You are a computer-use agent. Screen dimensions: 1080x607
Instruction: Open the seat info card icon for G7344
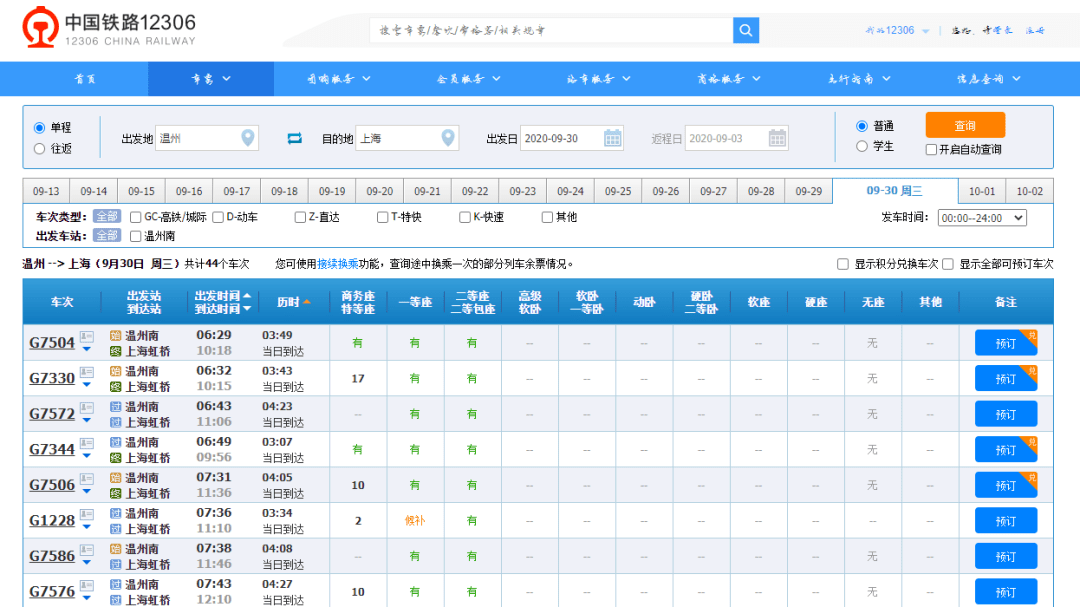click(87, 443)
